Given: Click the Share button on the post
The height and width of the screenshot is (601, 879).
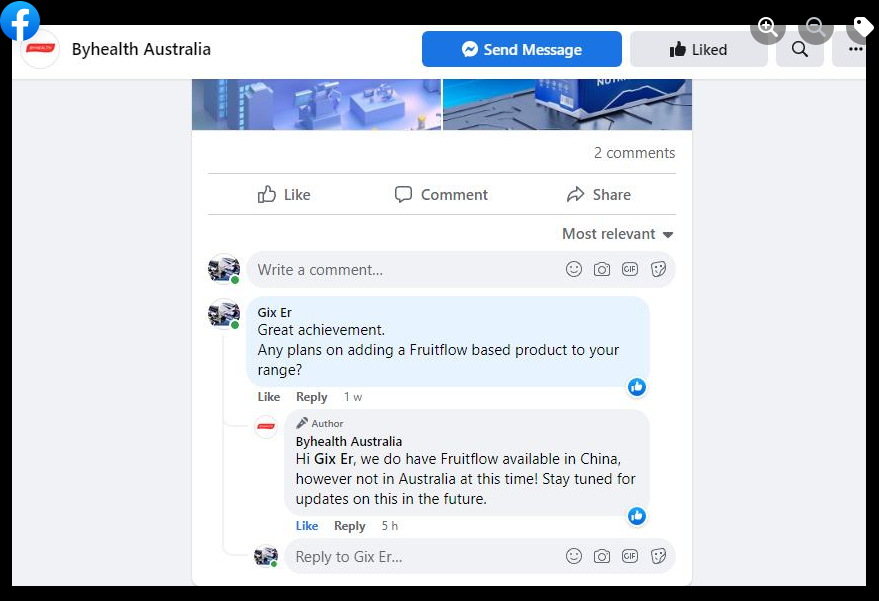Looking at the screenshot, I should (599, 195).
